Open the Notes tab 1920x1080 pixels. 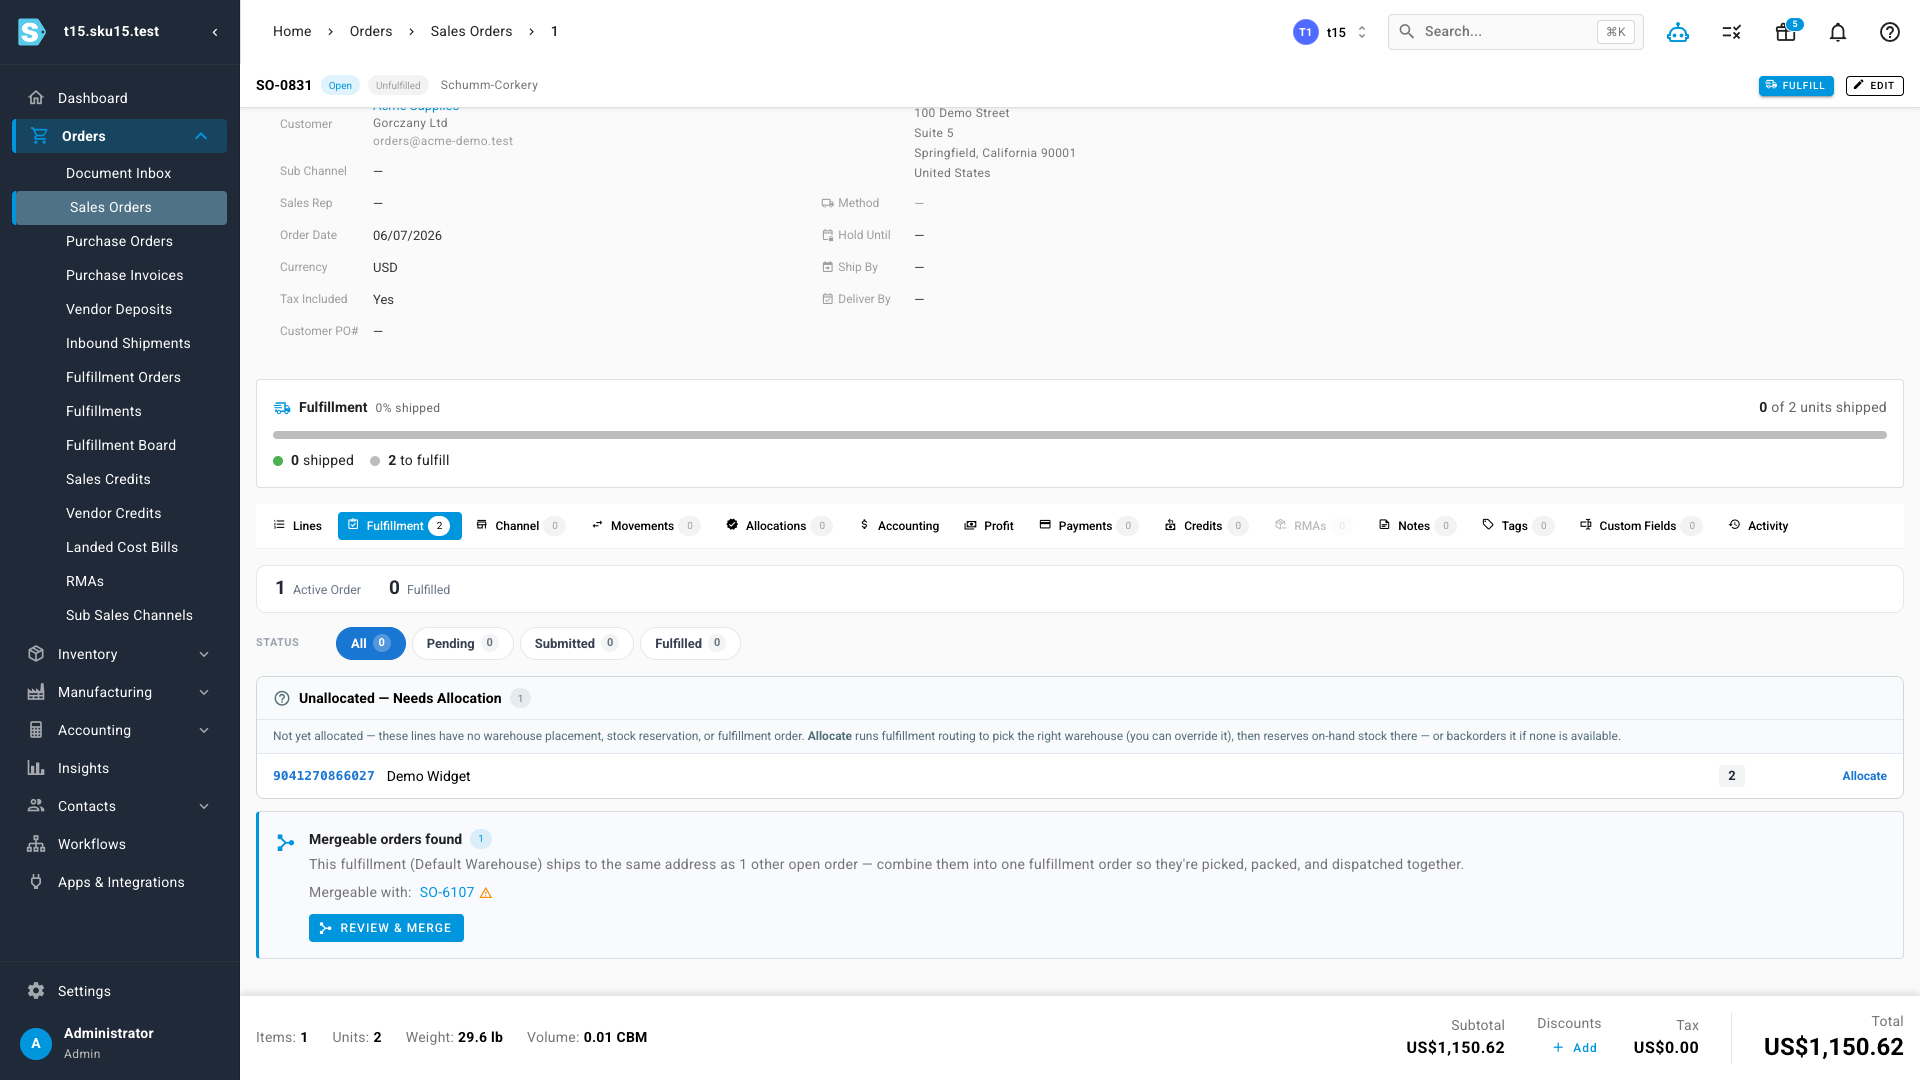click(x=1417, y=526)
